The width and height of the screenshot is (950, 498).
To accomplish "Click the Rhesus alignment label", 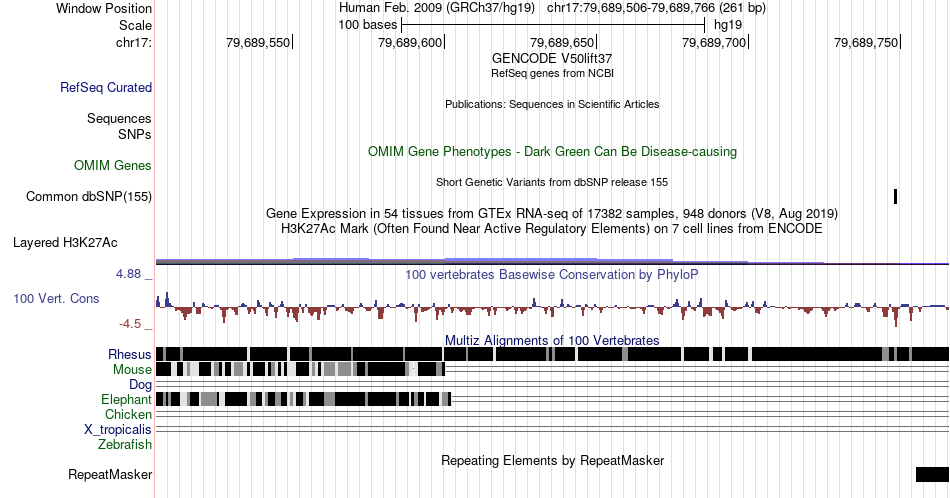I will pos(130,354).
